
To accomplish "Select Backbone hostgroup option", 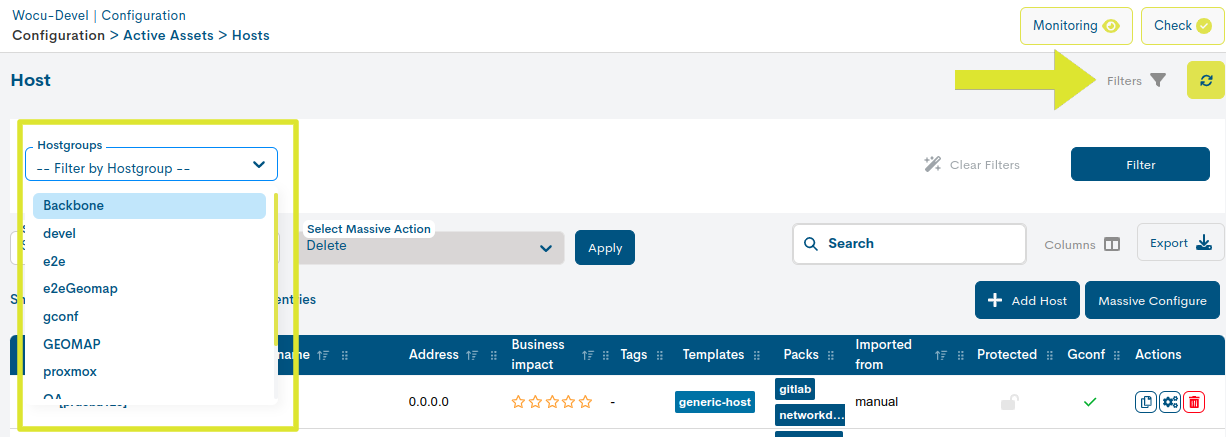I will click(x=149, y=205).
